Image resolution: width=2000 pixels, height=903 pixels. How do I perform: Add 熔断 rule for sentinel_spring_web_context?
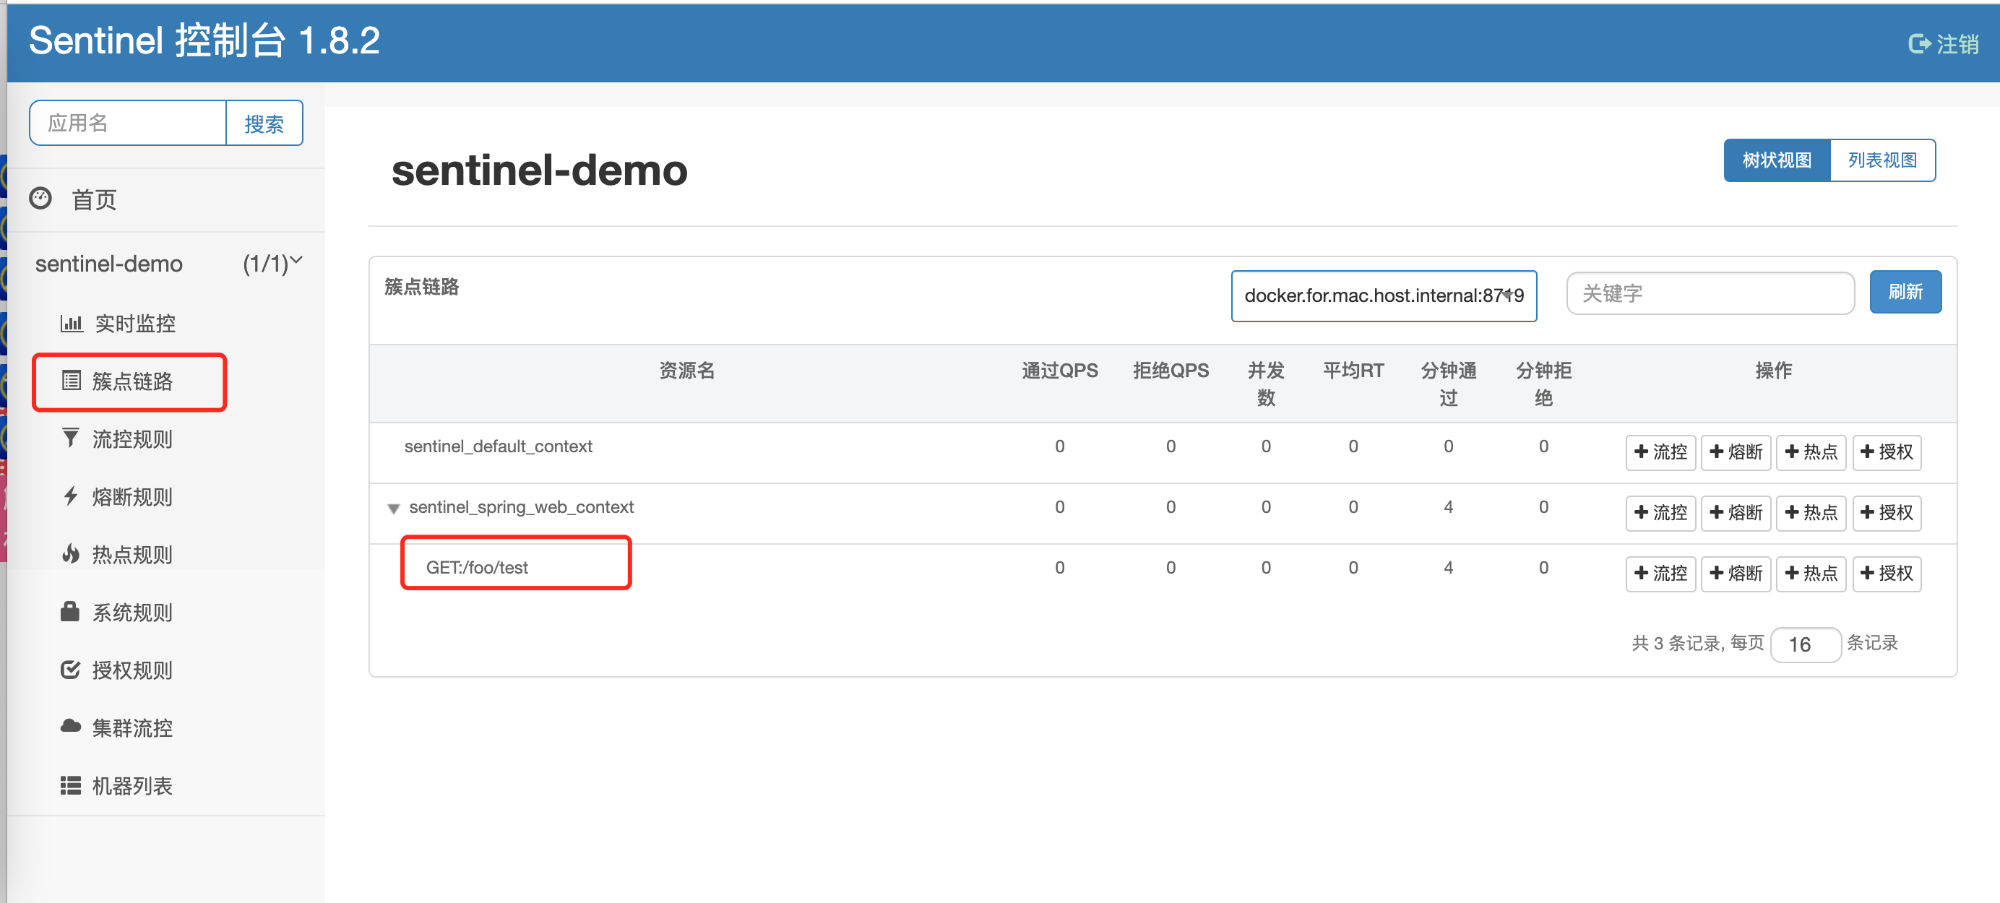click(x=1736, y=513)
